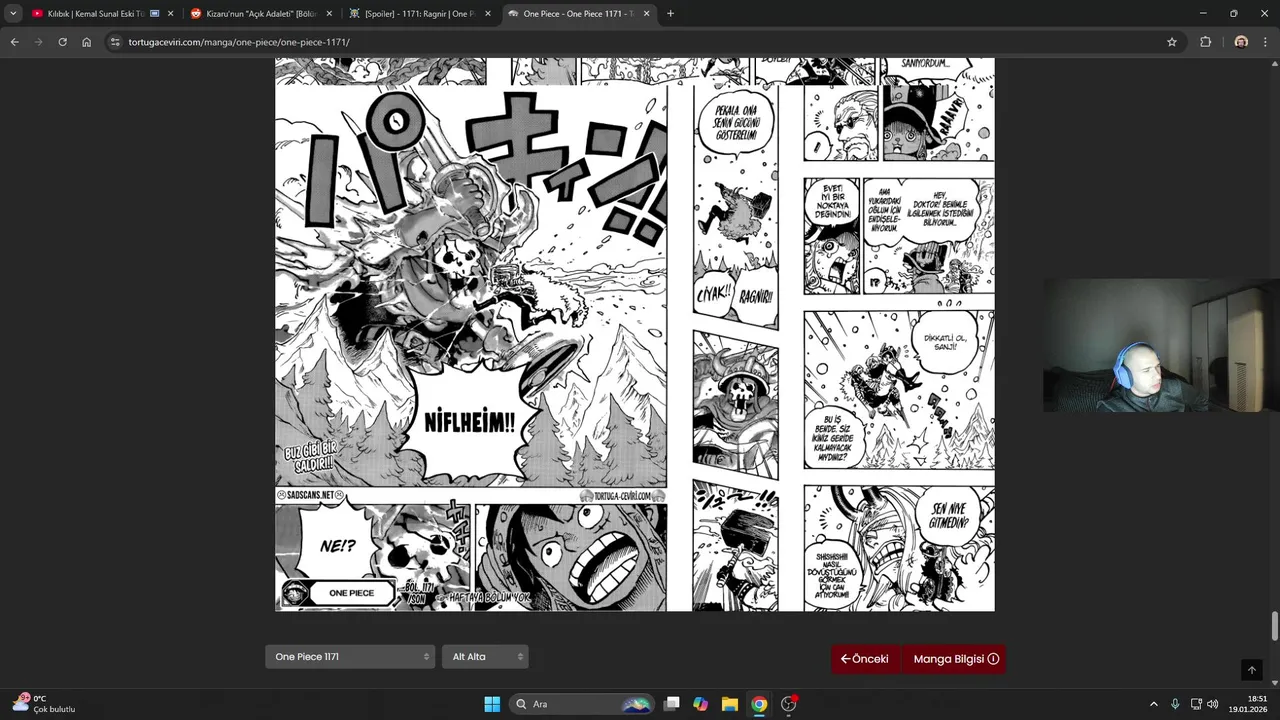This screenshot has height=720, width=1280.
Task: Close the One Piece 1171 tab
Action: [x=647, y=13]
